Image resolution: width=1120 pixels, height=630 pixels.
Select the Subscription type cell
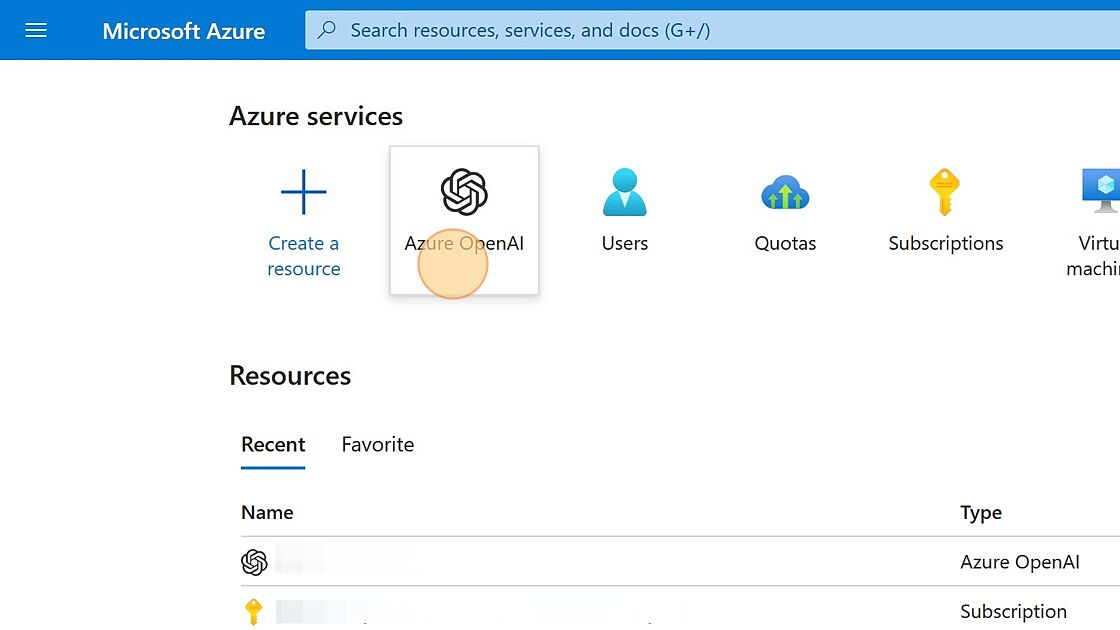coord(1014,612)
